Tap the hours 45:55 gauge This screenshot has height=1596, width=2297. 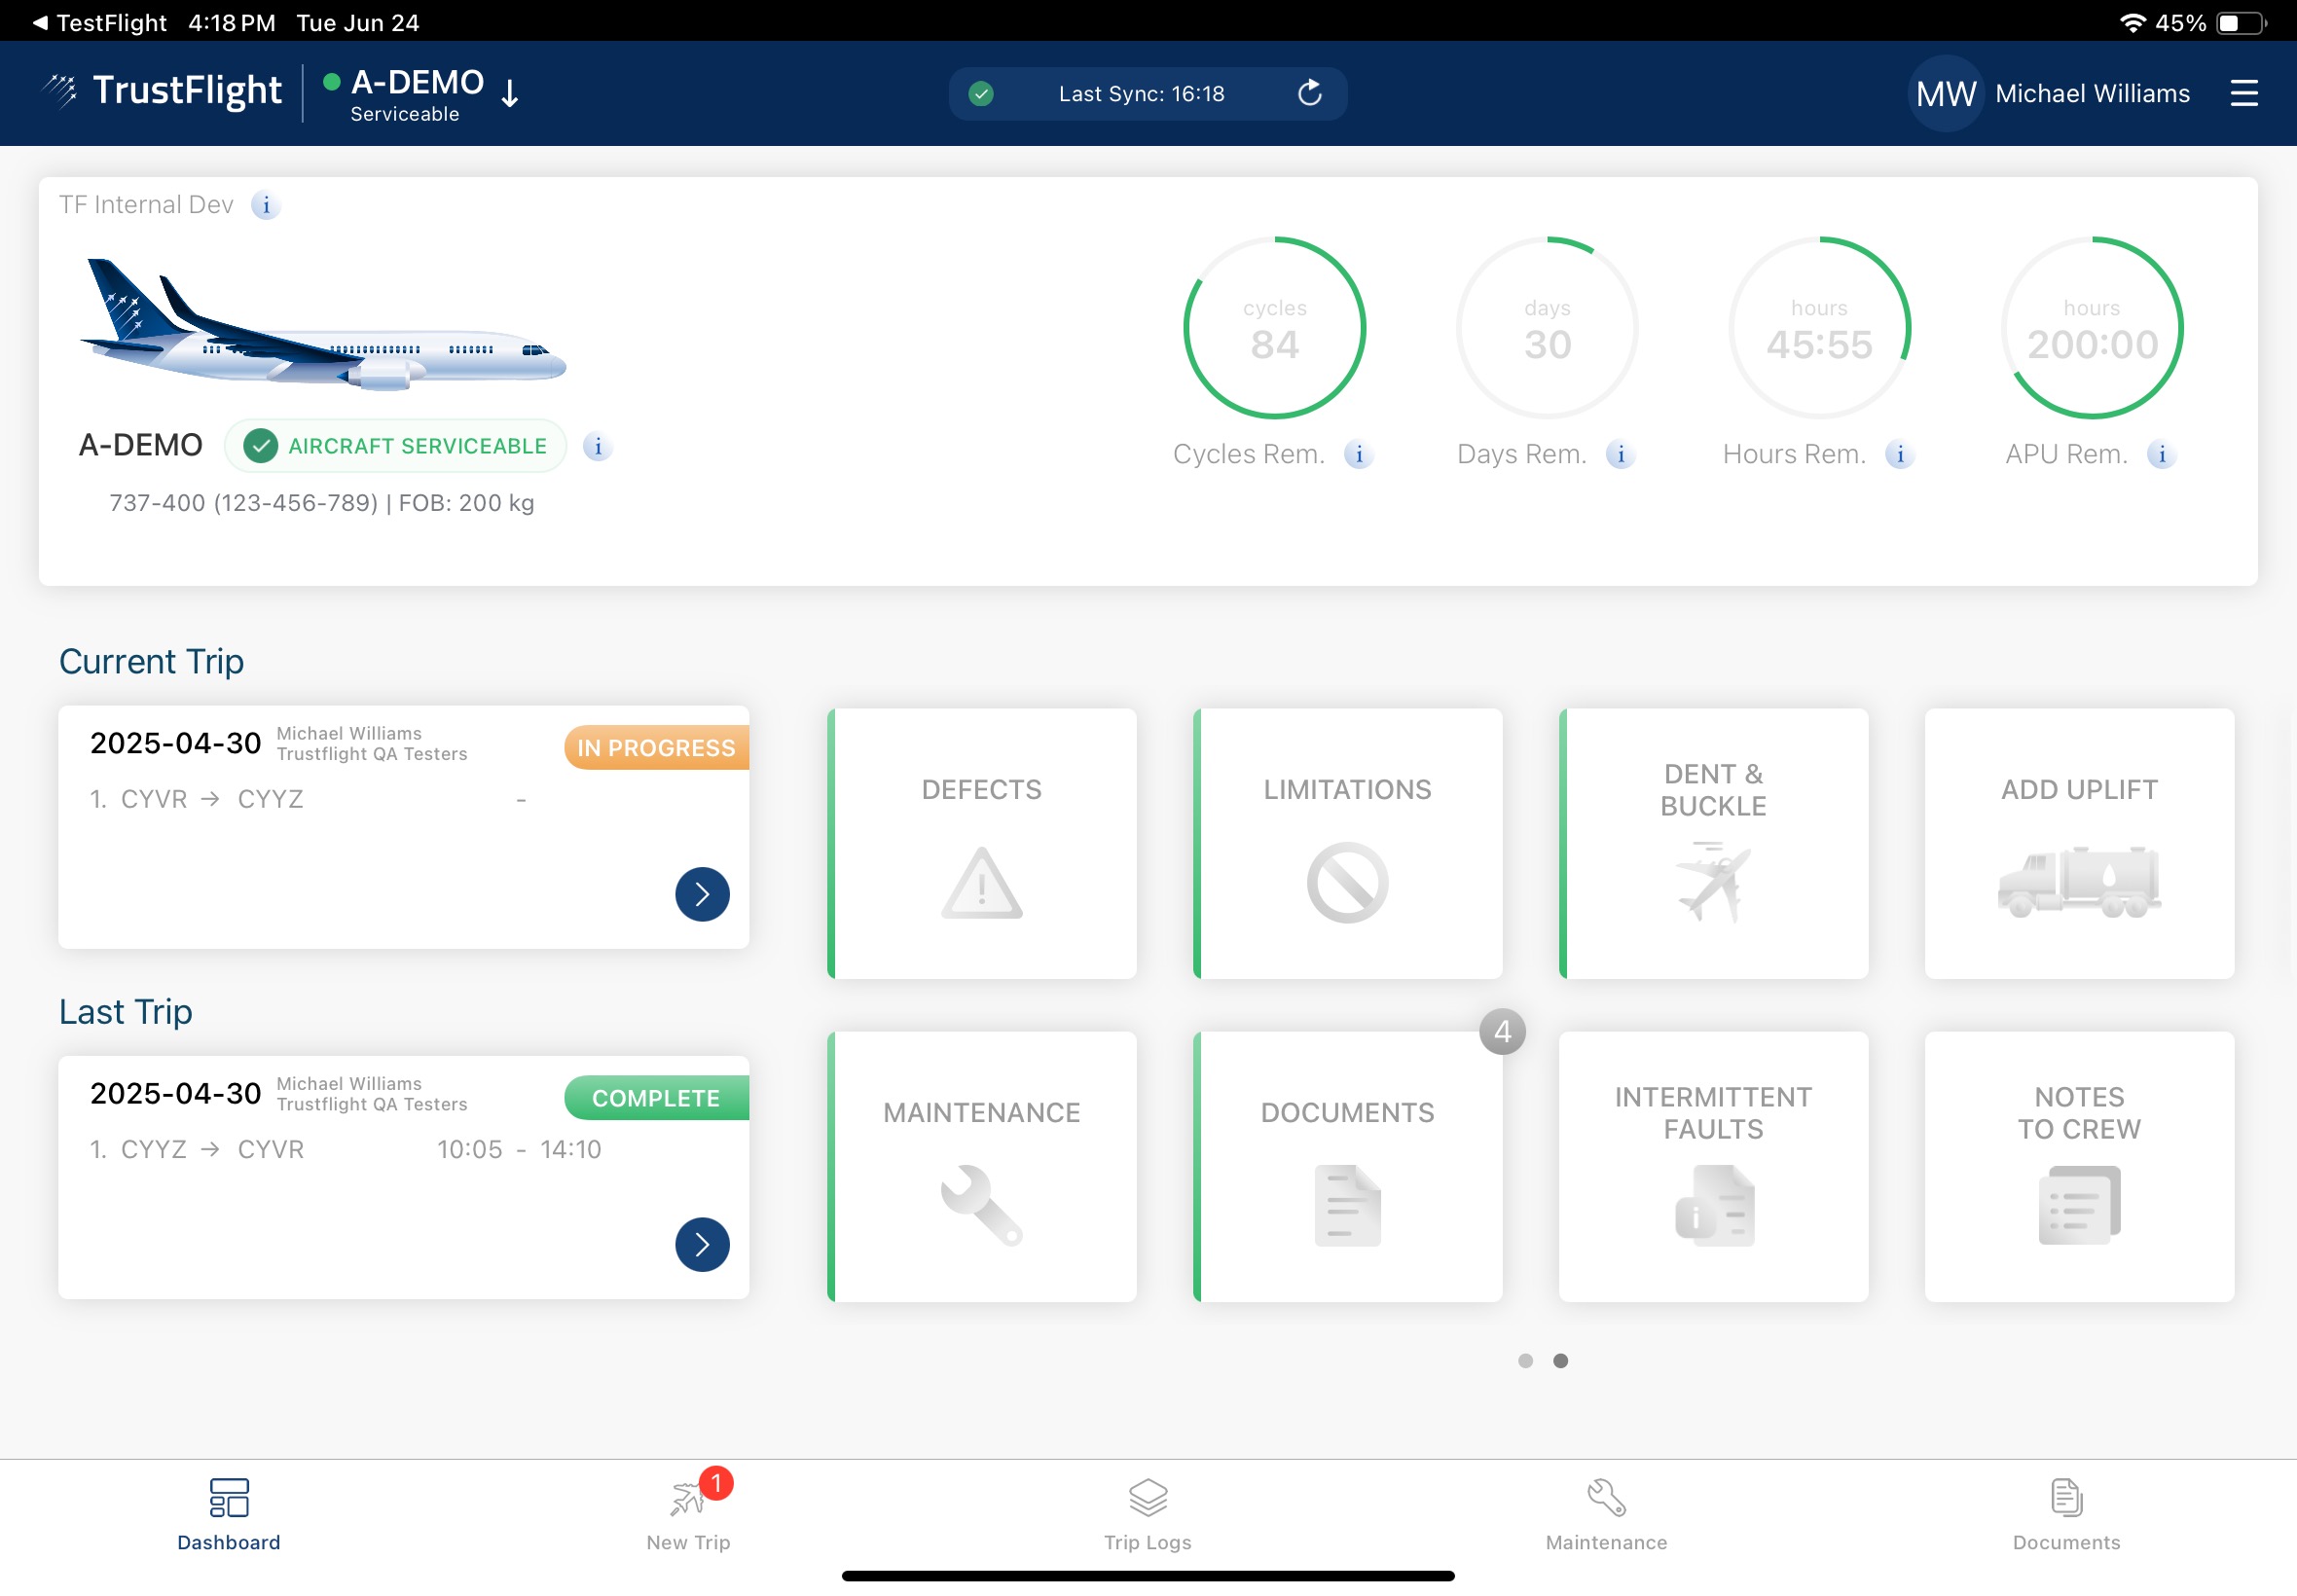click(x=1819, y=328)
